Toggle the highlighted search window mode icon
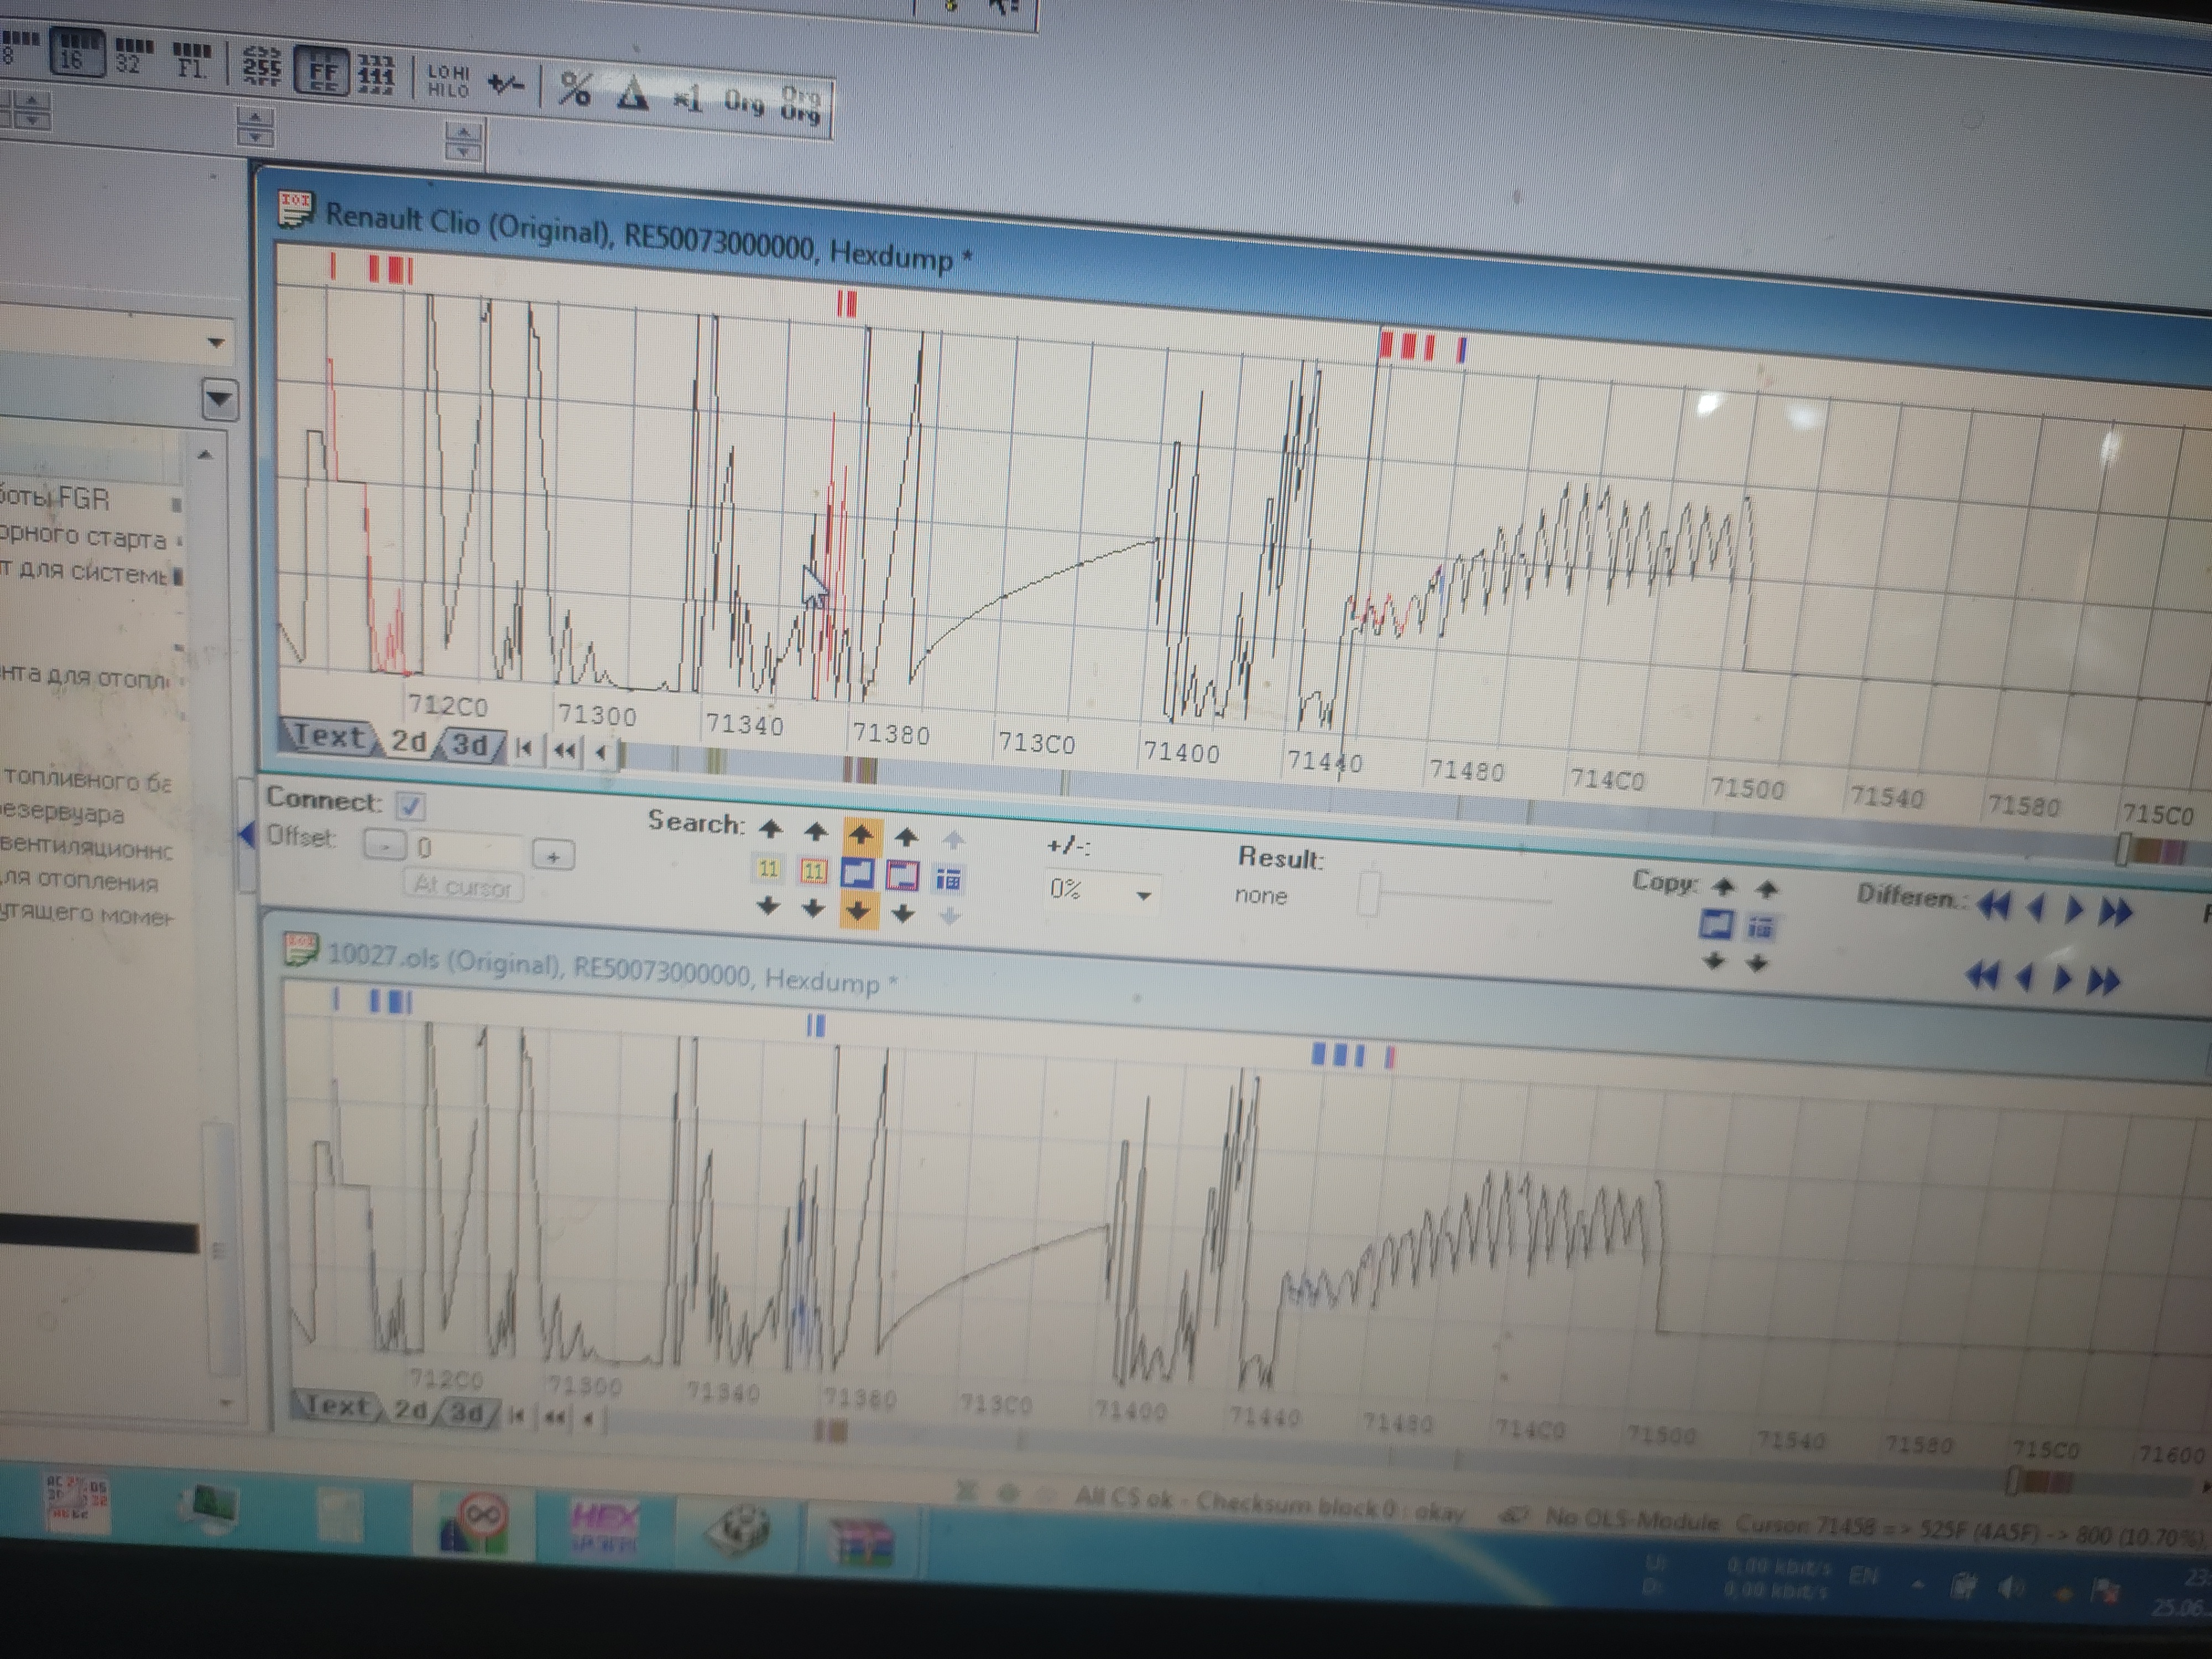2212x1659 pixels. pyautogui.click(x=858, y=874)
